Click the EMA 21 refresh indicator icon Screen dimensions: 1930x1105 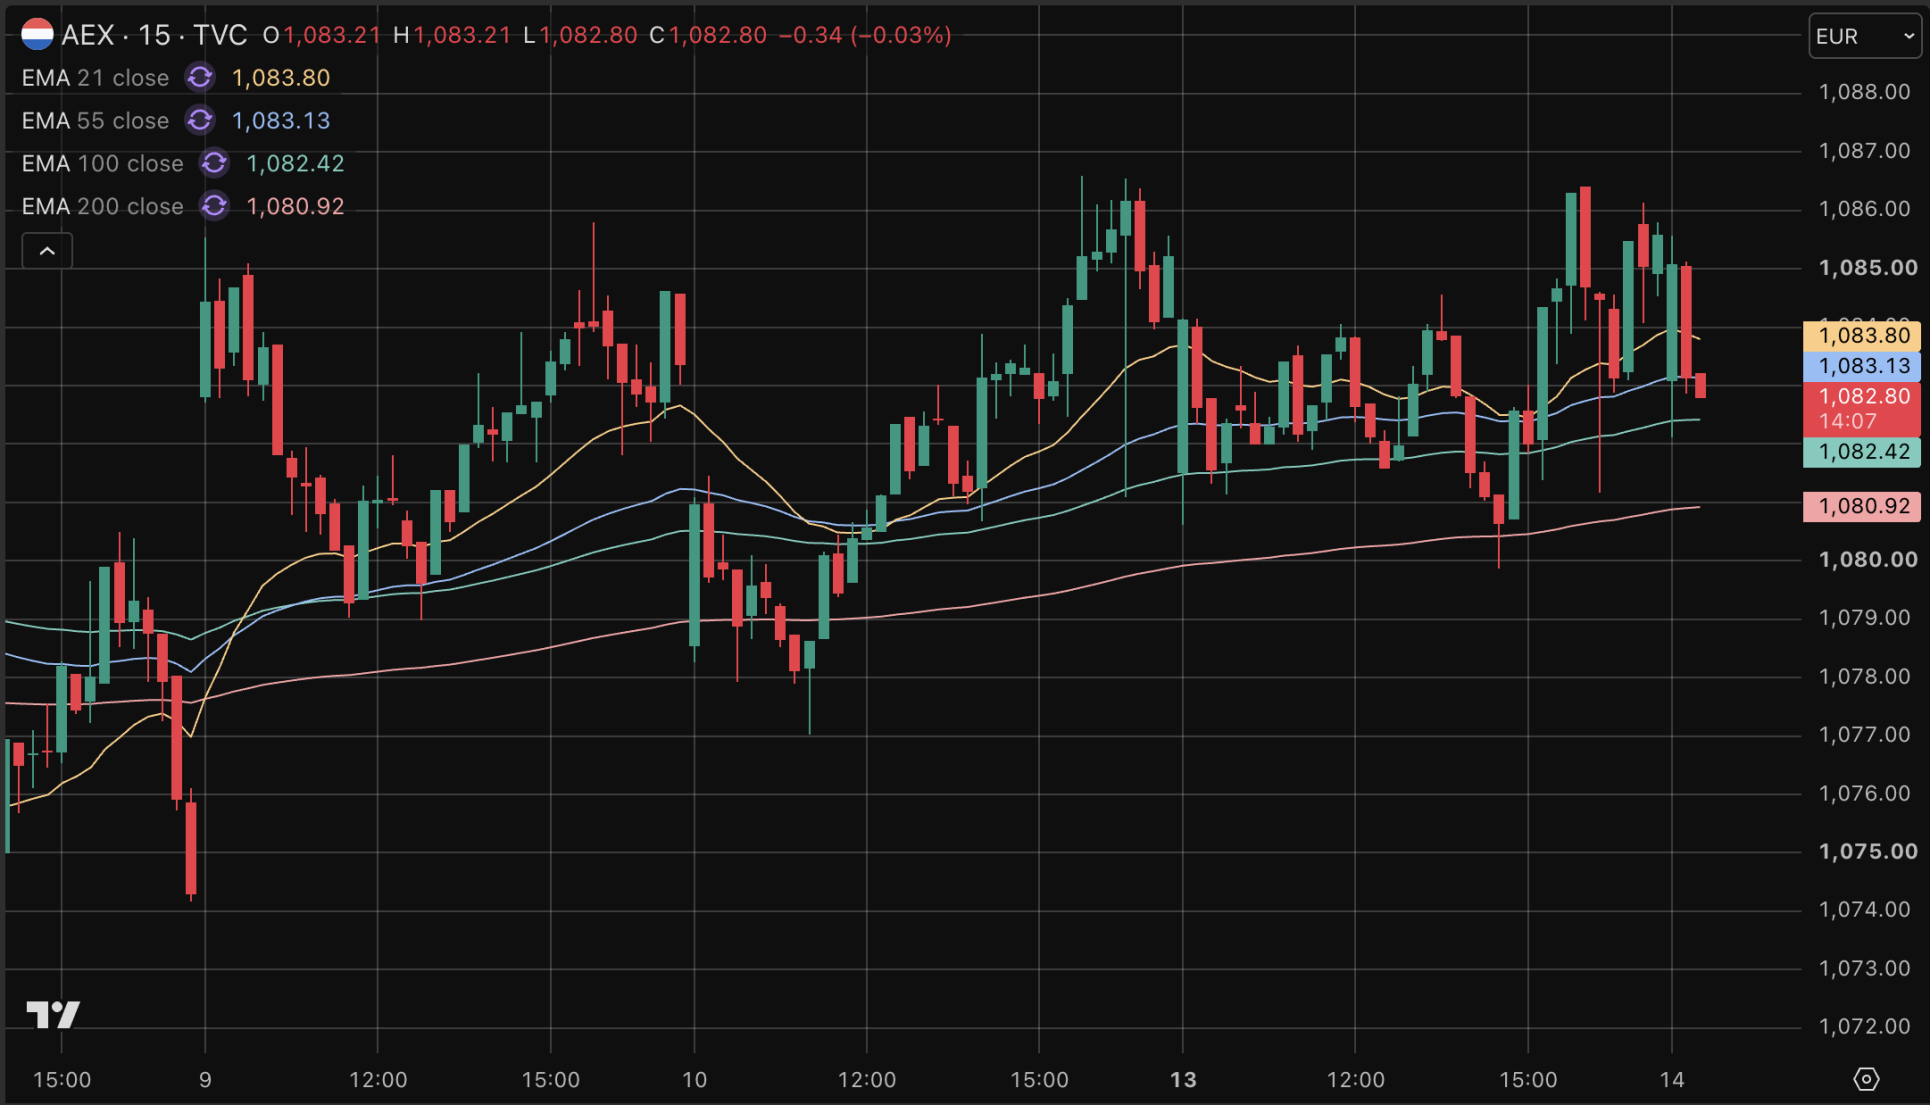click(200, 78)
